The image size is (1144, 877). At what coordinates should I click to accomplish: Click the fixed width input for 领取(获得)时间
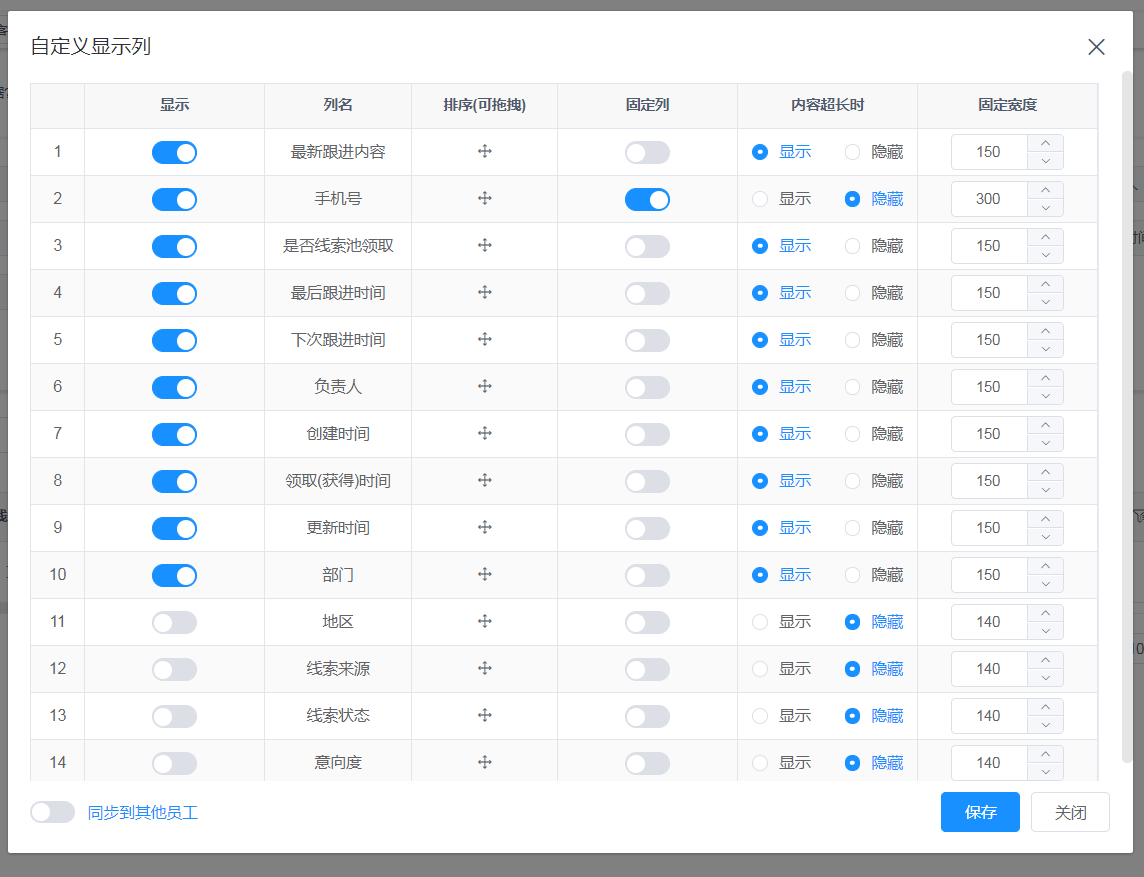click(x=988, y=481)
